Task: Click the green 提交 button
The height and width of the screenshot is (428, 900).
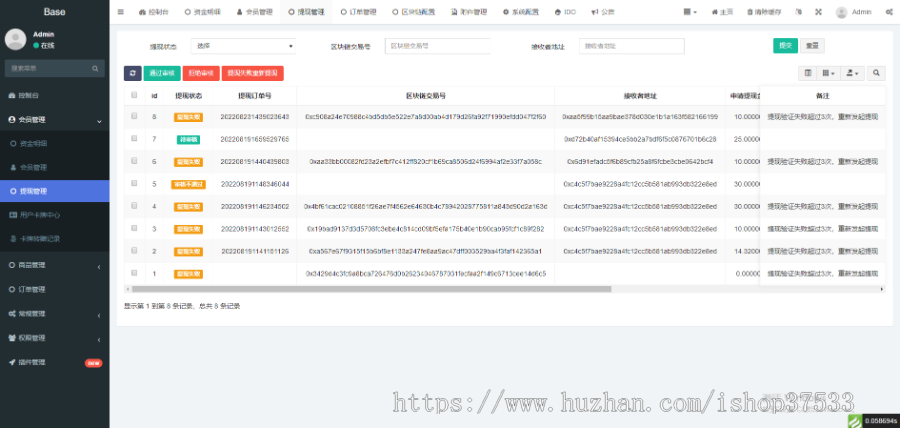Action: (x=785, y=45)
